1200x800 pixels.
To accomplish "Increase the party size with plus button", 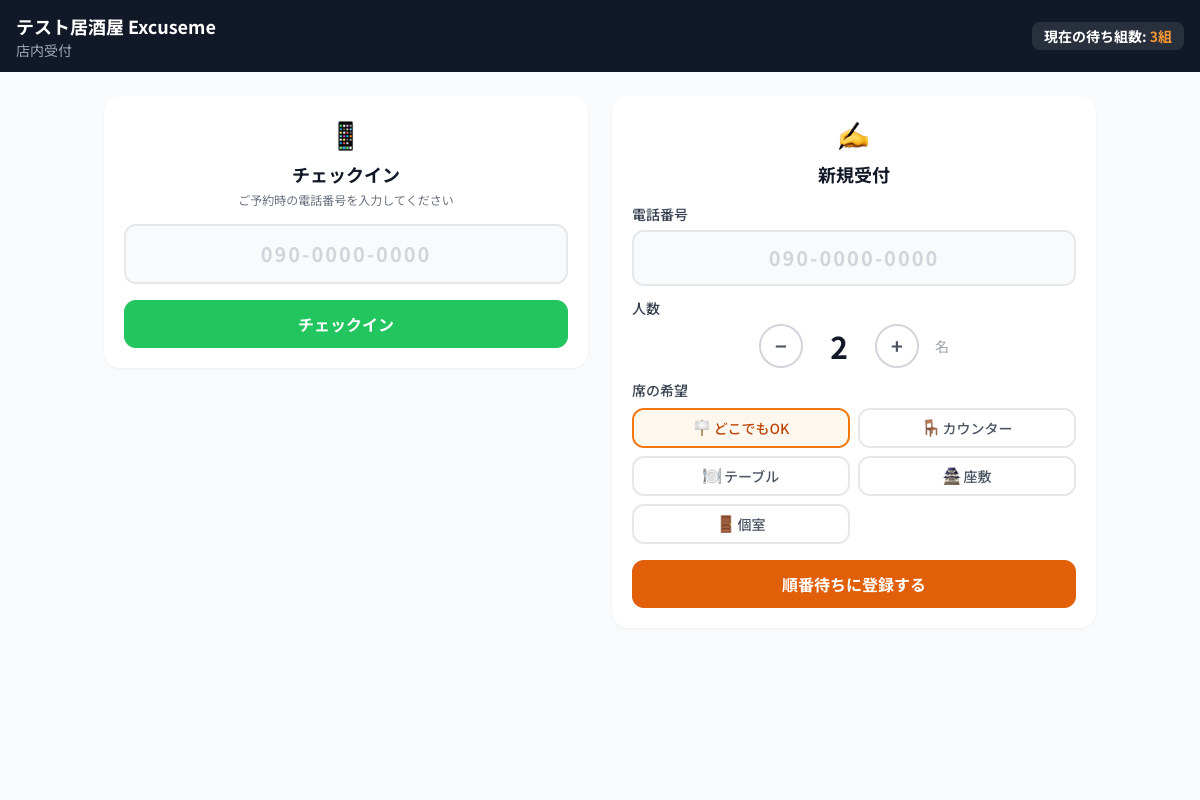I will click(897, 346).
